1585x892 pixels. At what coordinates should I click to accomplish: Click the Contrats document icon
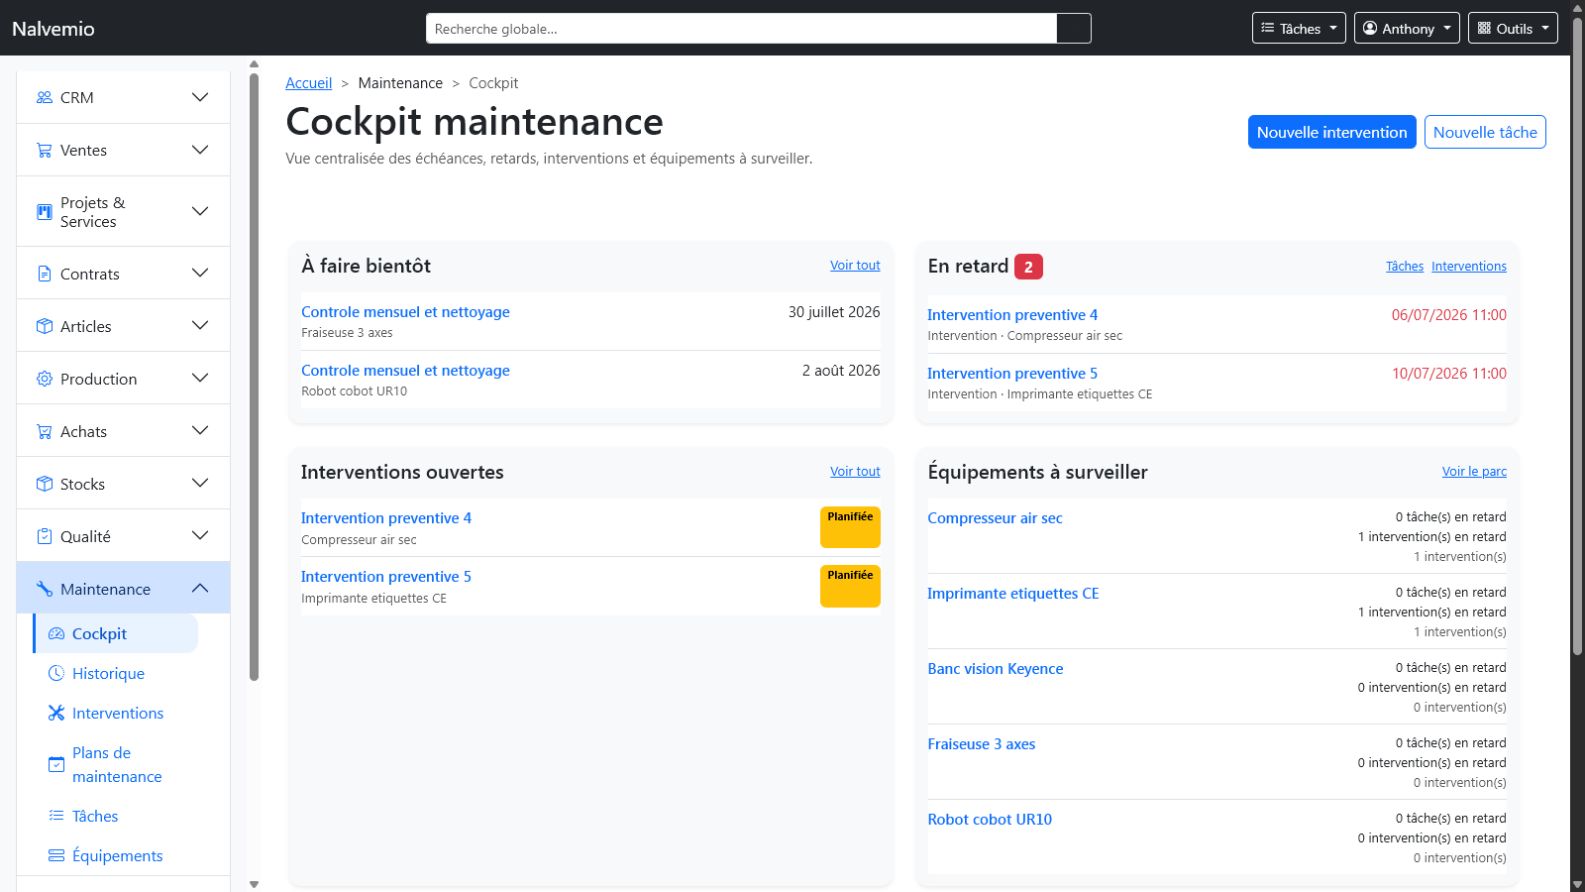coord(44,274)
